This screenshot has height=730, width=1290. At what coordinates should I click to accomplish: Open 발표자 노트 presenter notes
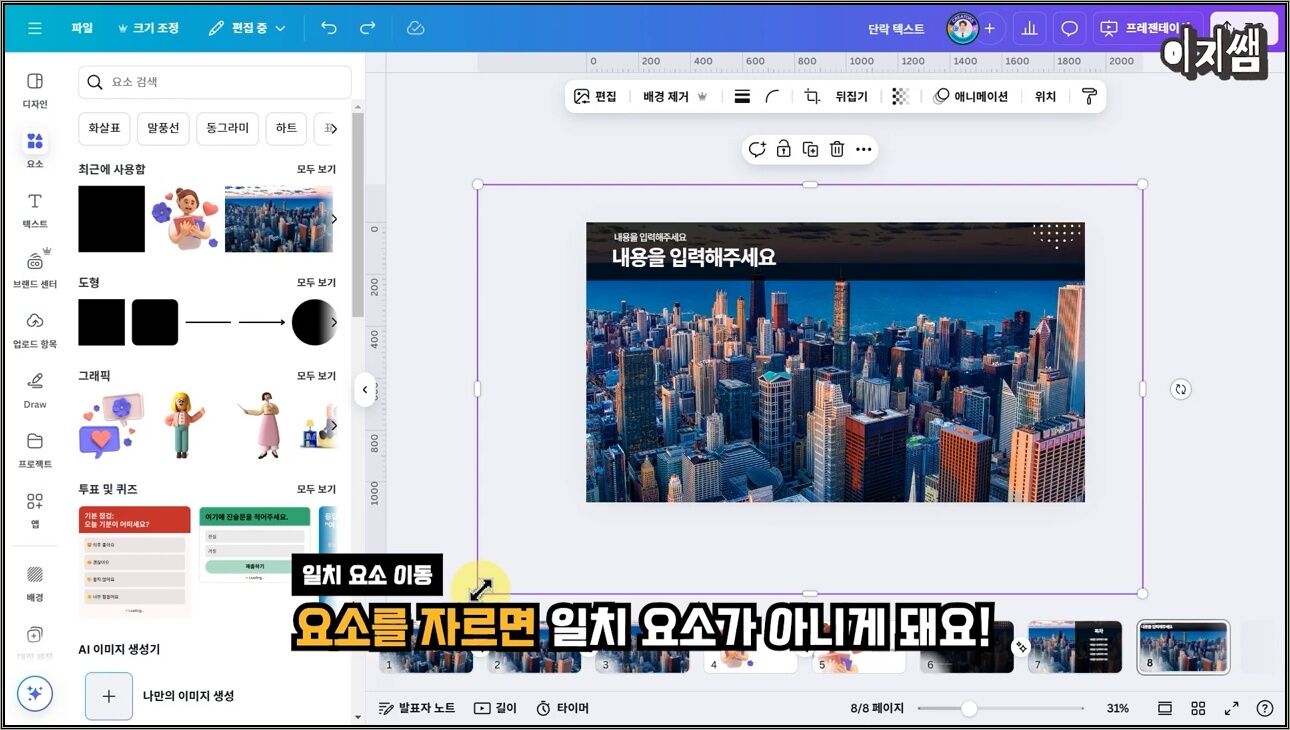417,708
